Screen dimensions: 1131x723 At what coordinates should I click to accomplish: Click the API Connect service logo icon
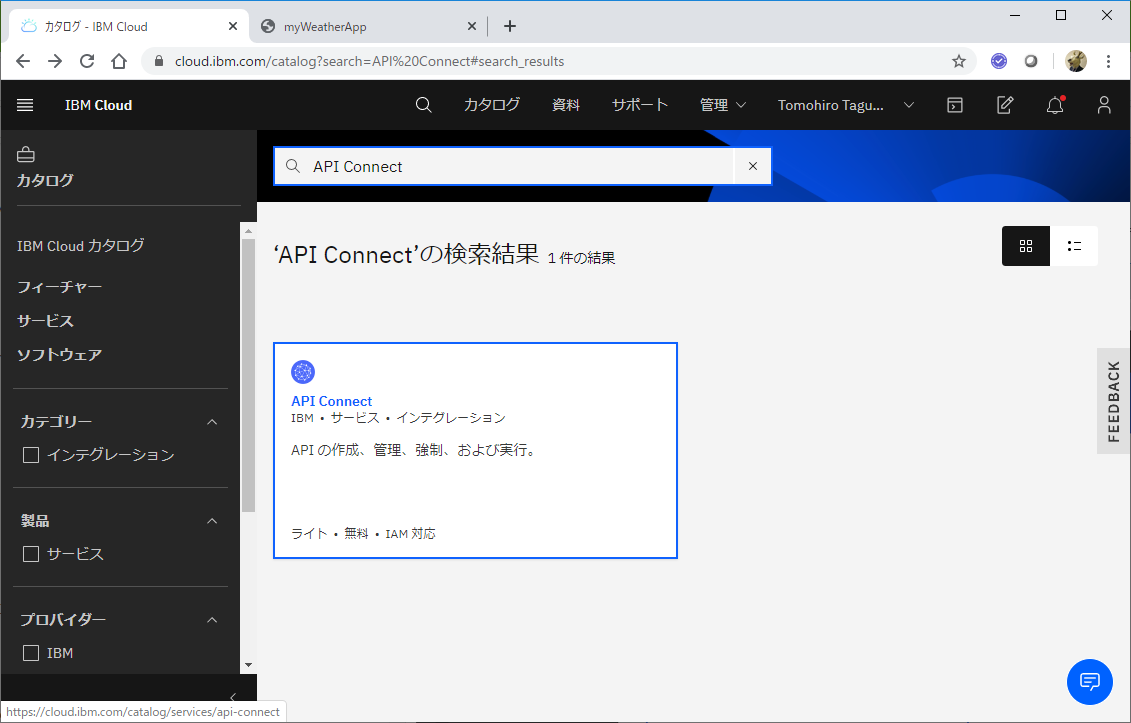[x=303, y=372]
